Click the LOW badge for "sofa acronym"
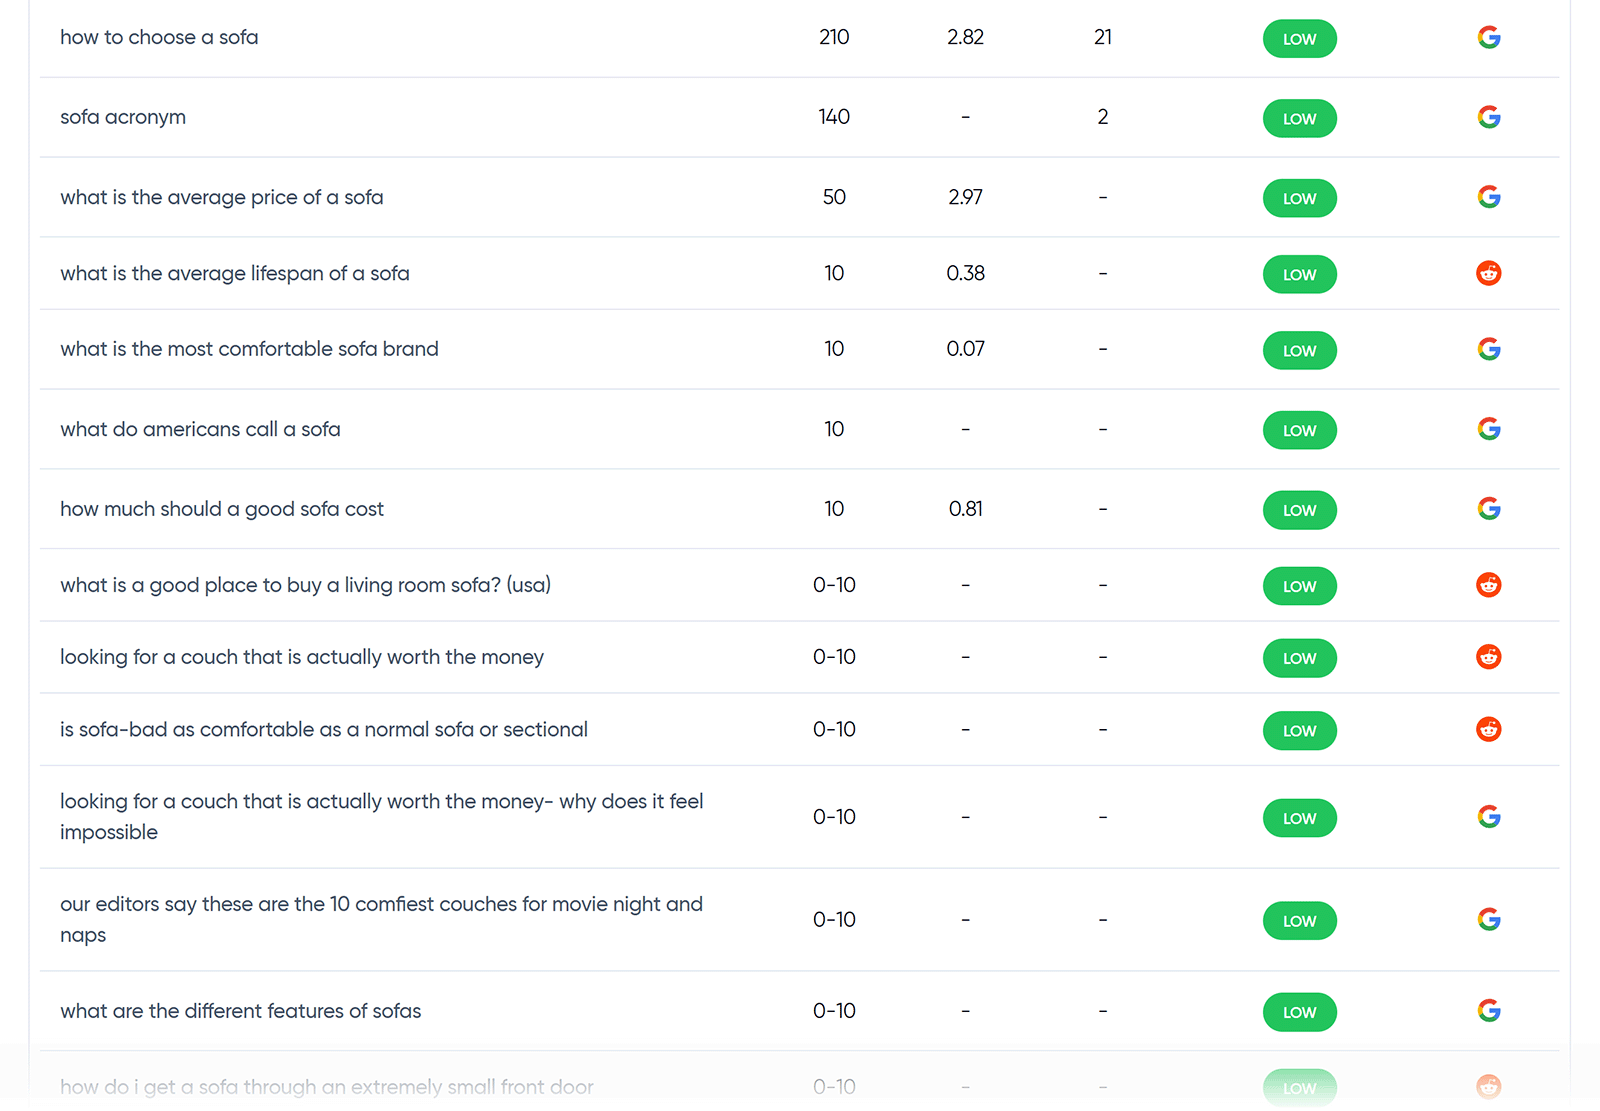The height and width of the screenshot is (1111, 1600). (1299, 118)
